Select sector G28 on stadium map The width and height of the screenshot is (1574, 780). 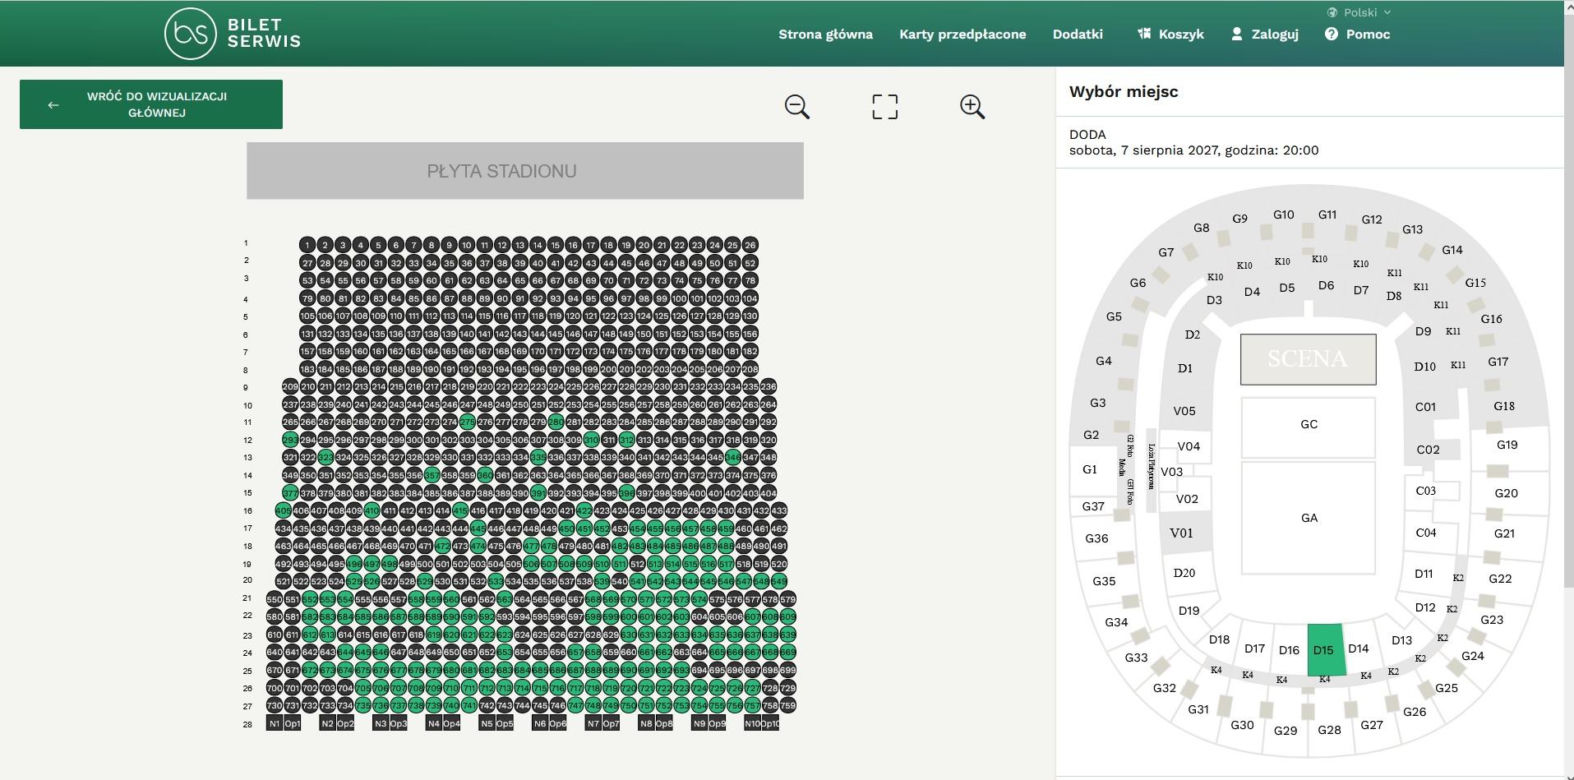coord(1329,730)
